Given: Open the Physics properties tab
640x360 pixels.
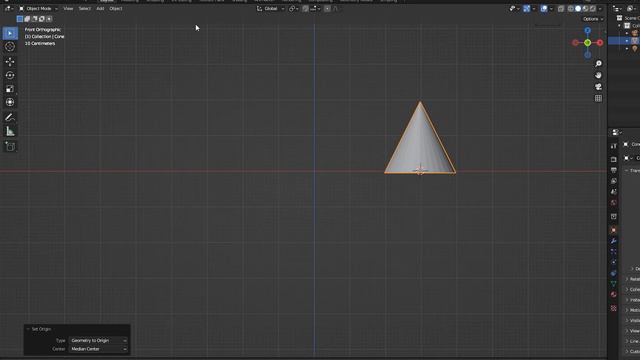Looking at the screenshot, I should pyautogui.click(x=613, y=262).
